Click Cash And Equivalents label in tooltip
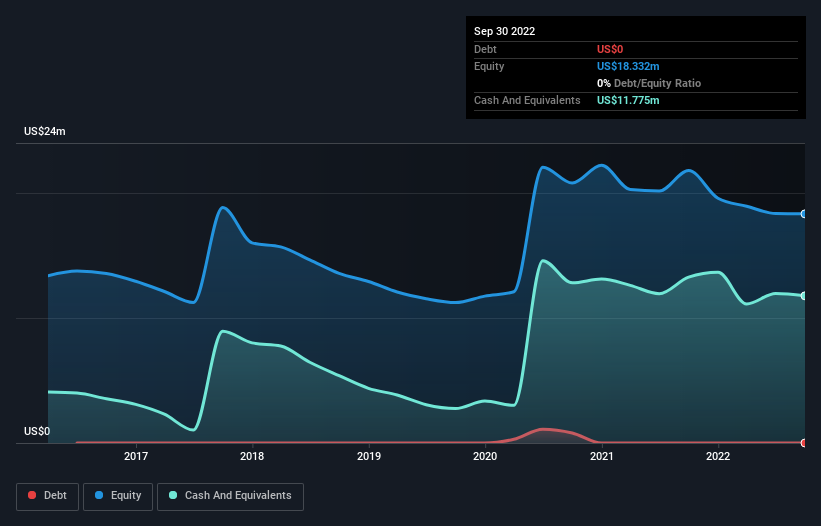 [x=527, y=100]
